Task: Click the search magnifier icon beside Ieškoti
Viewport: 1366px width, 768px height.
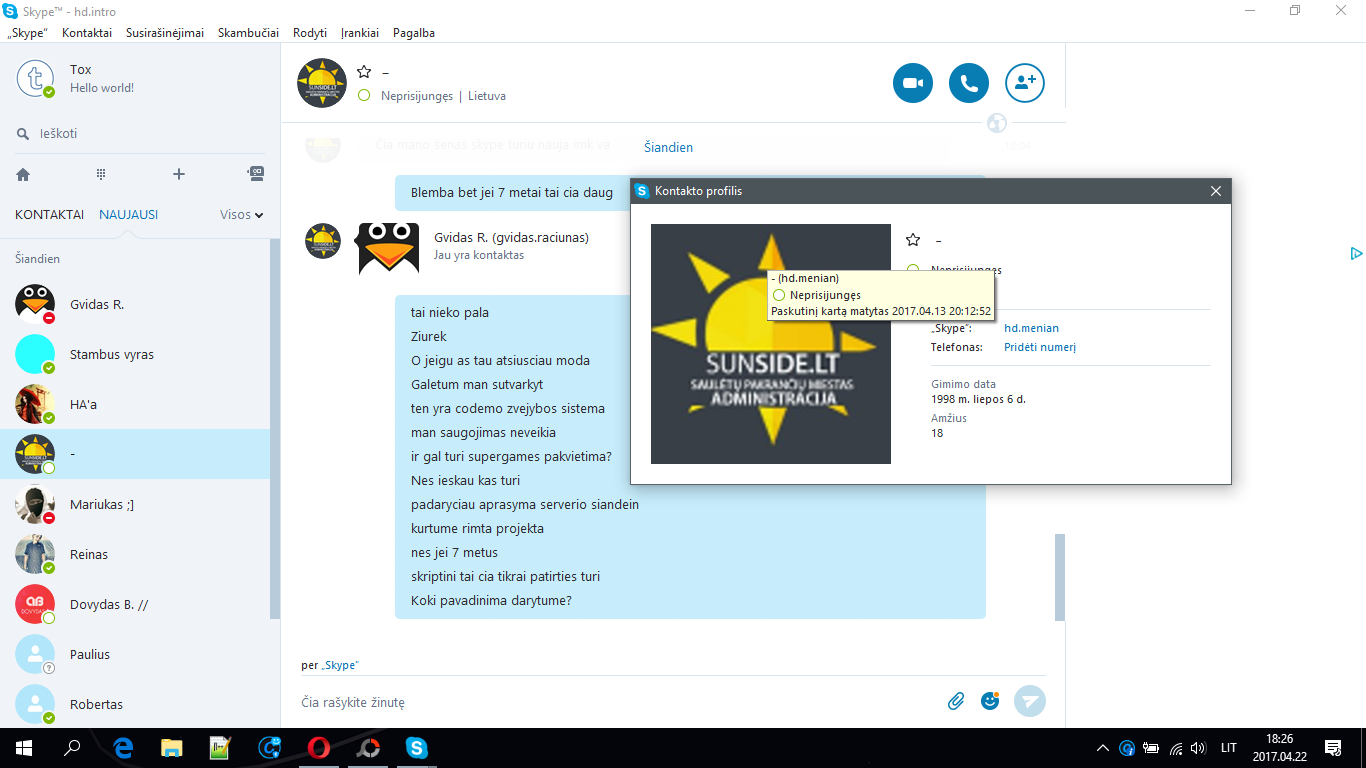Action: point(23,134)
